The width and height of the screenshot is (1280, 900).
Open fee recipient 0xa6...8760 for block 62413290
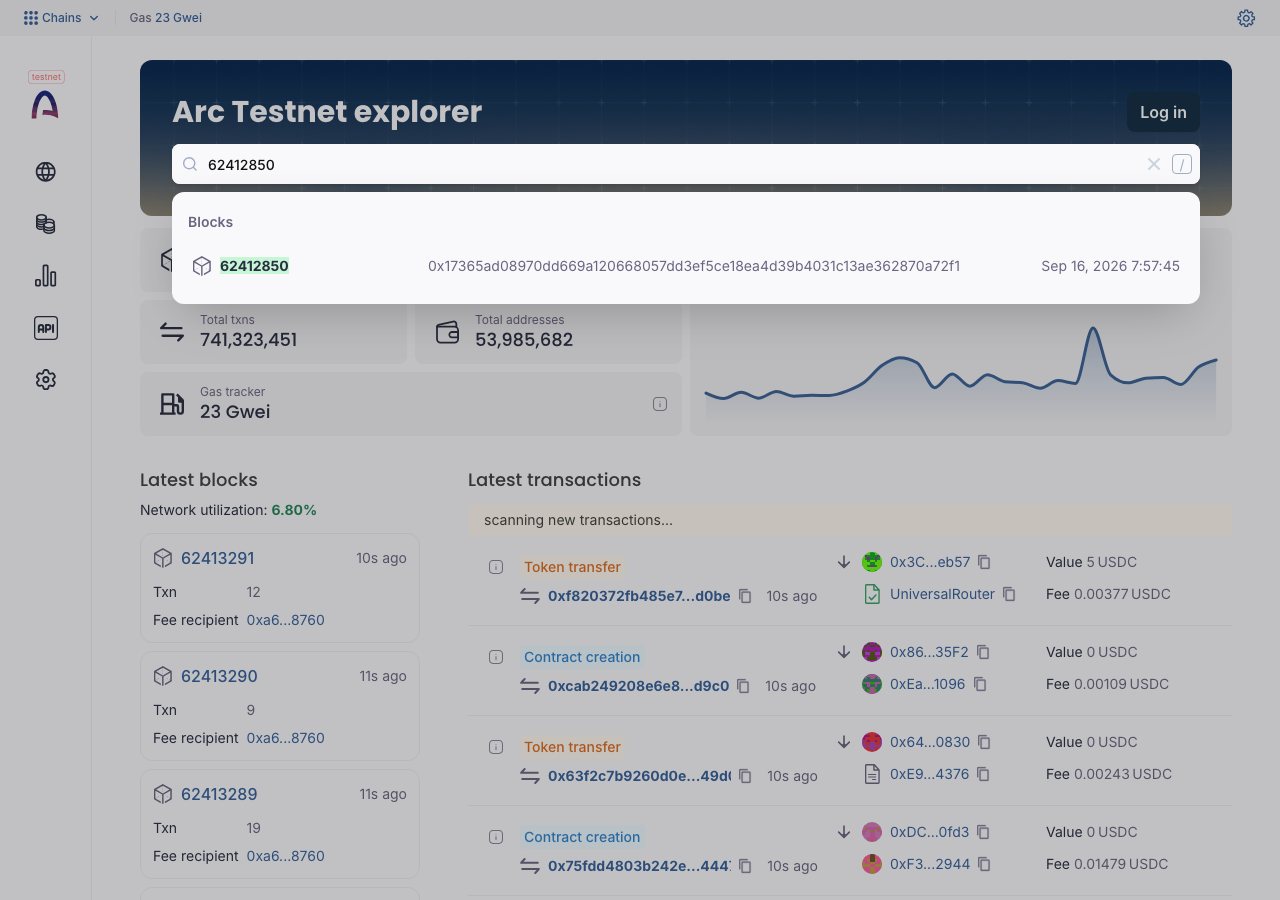click(x=286, y=738)
